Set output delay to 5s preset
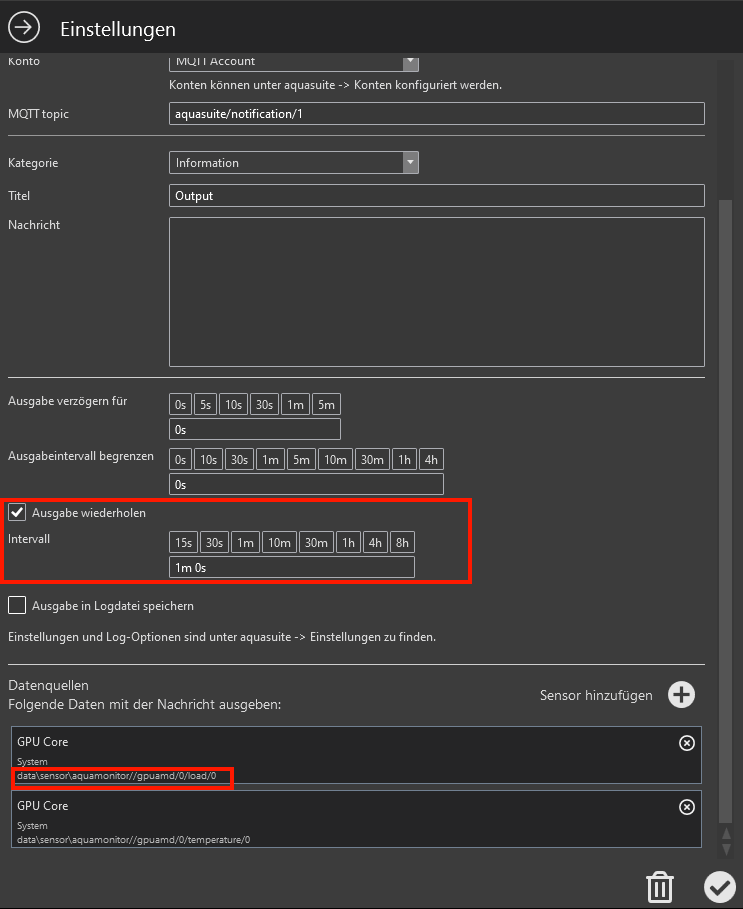743x909 pixels. tap(205, 405)
